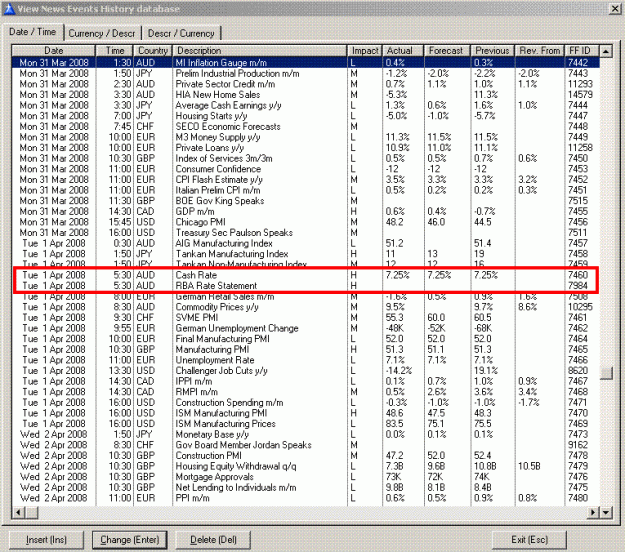Select the Private Loans y/y row
Image resolution: width=625 pixels, height=552 pixels.
tap(305, 148)
